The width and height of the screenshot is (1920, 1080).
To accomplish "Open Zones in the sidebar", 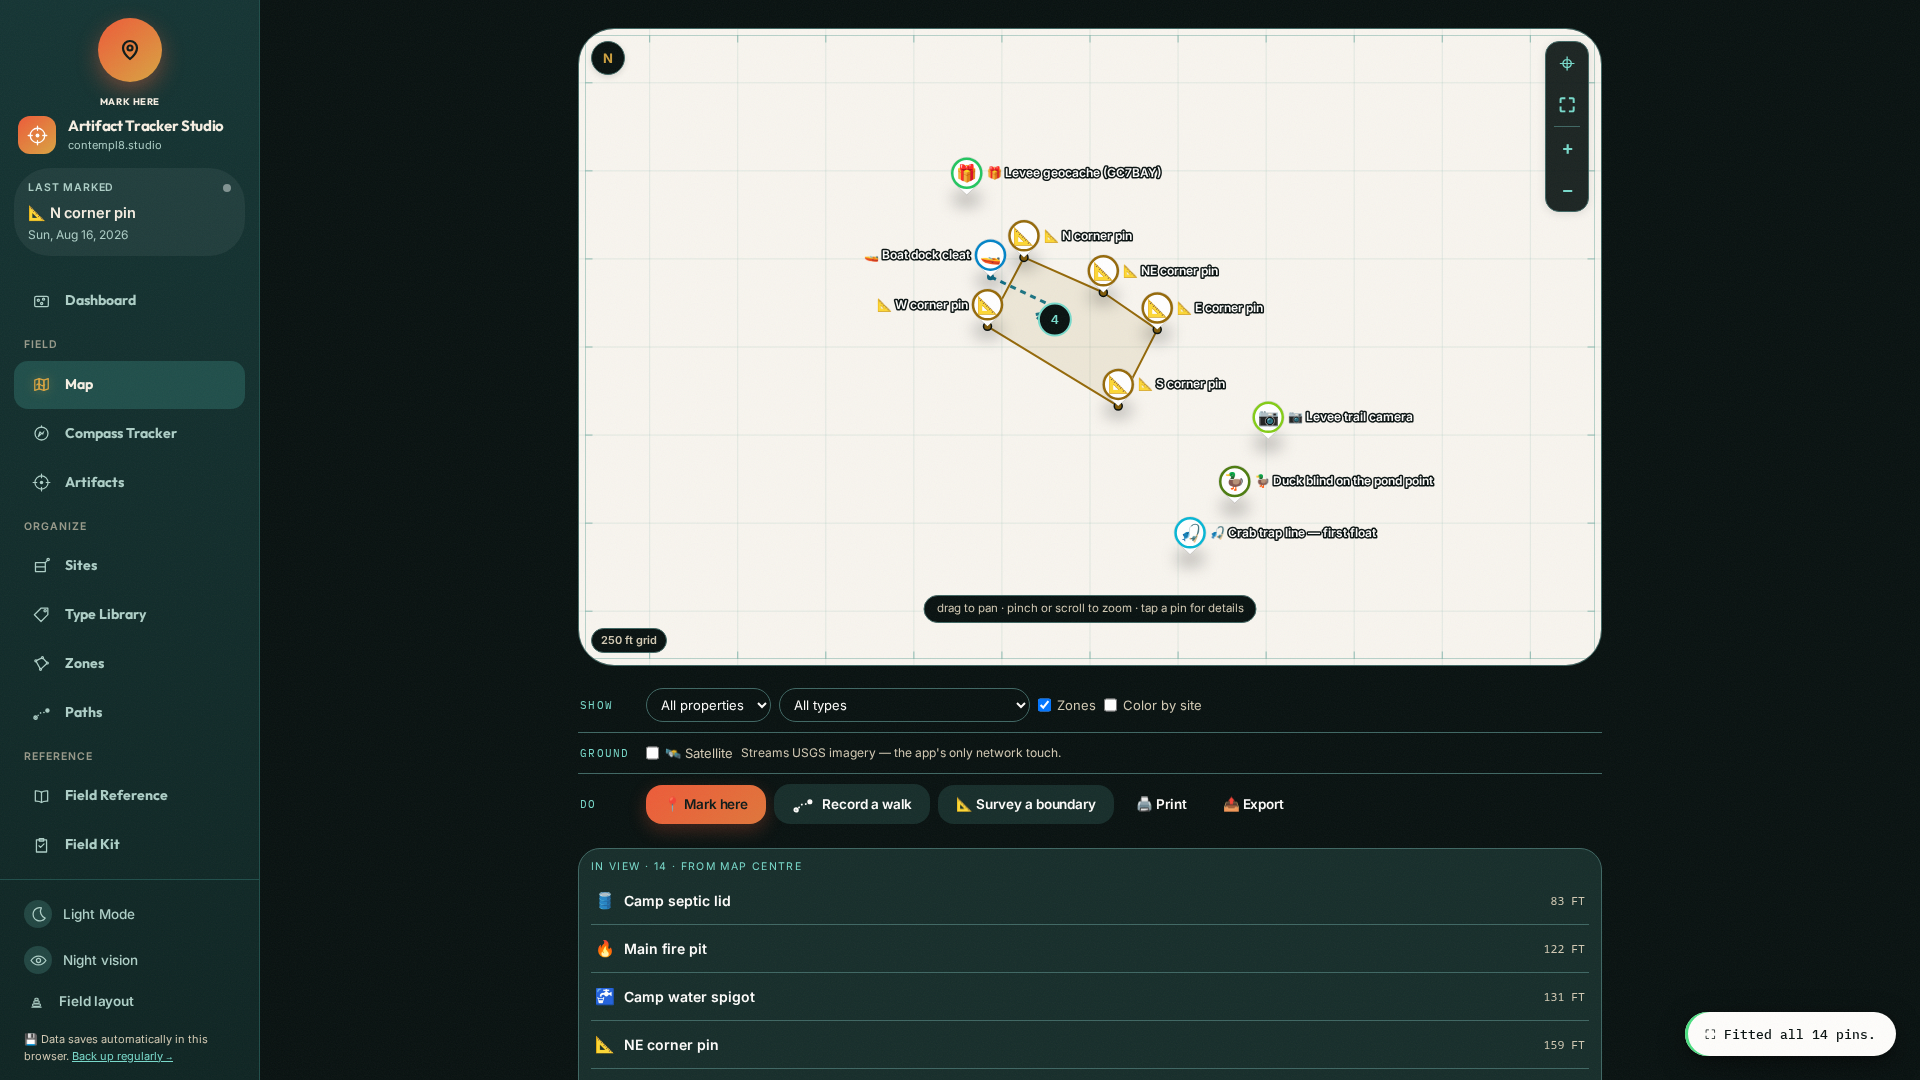I will (129, 664).
